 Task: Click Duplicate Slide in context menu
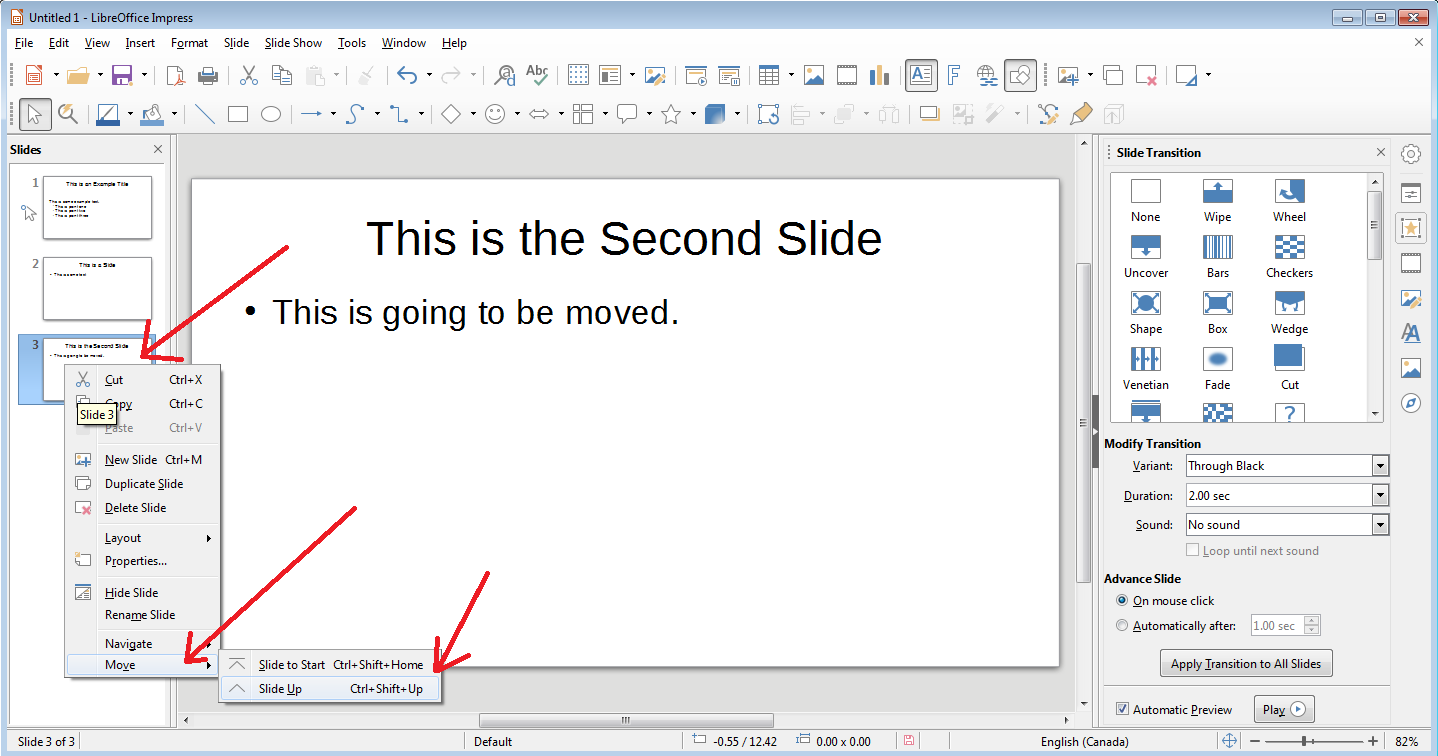(143, 484)
